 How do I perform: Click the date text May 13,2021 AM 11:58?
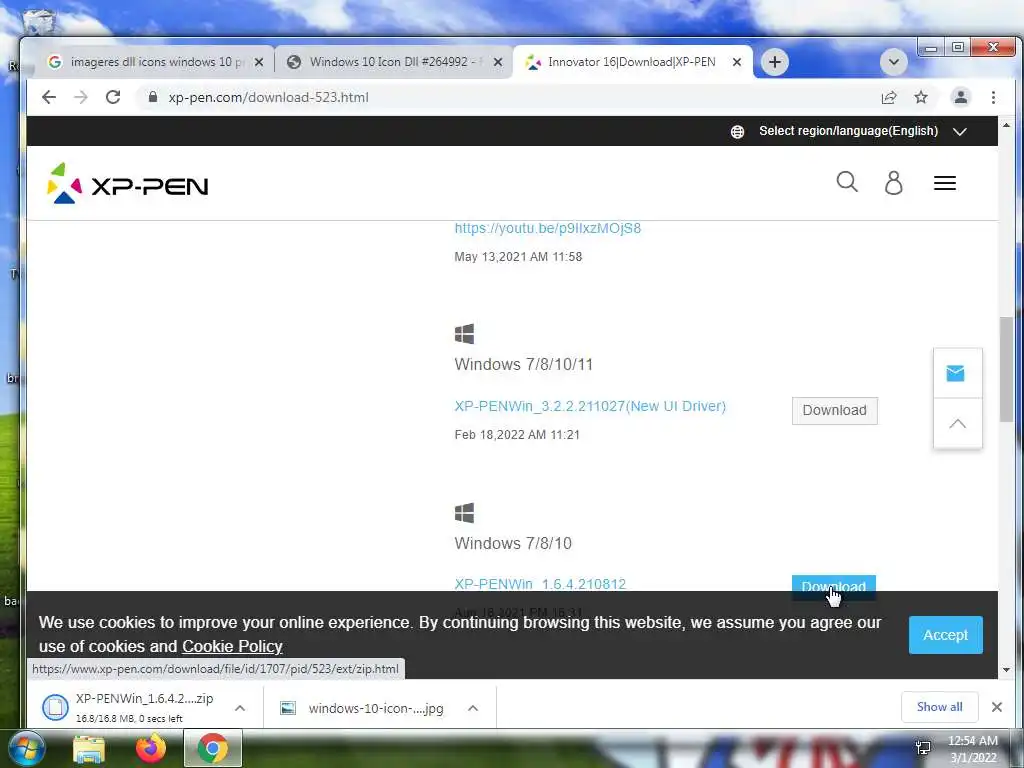click(518, 257)
